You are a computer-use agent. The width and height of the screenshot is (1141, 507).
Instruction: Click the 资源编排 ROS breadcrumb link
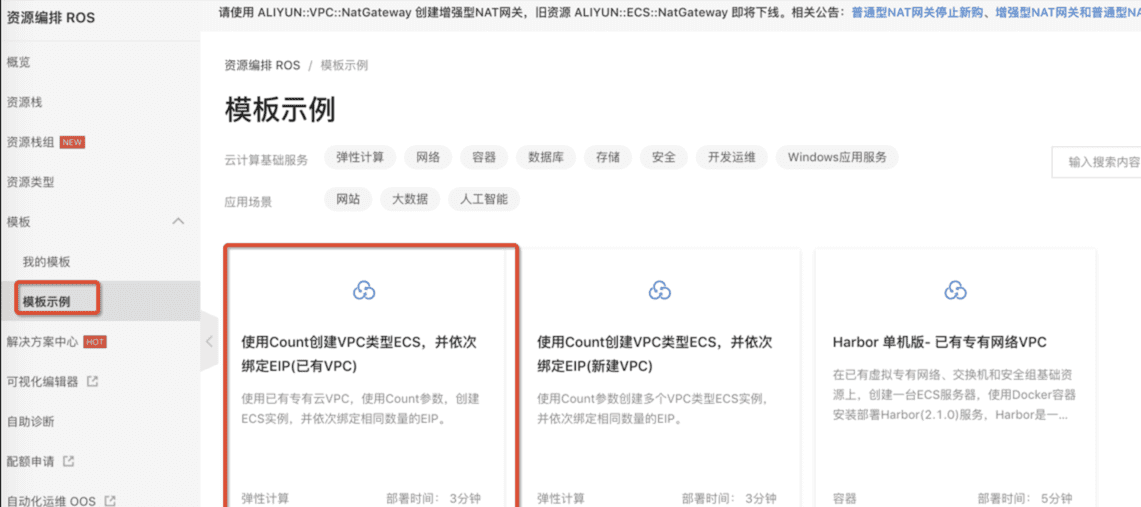click(262, 65)
